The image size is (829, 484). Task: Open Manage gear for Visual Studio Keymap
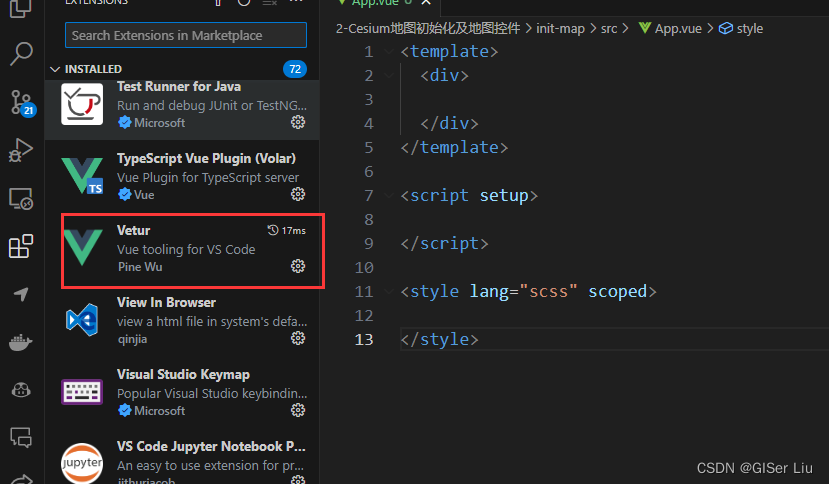coord(298,410)
